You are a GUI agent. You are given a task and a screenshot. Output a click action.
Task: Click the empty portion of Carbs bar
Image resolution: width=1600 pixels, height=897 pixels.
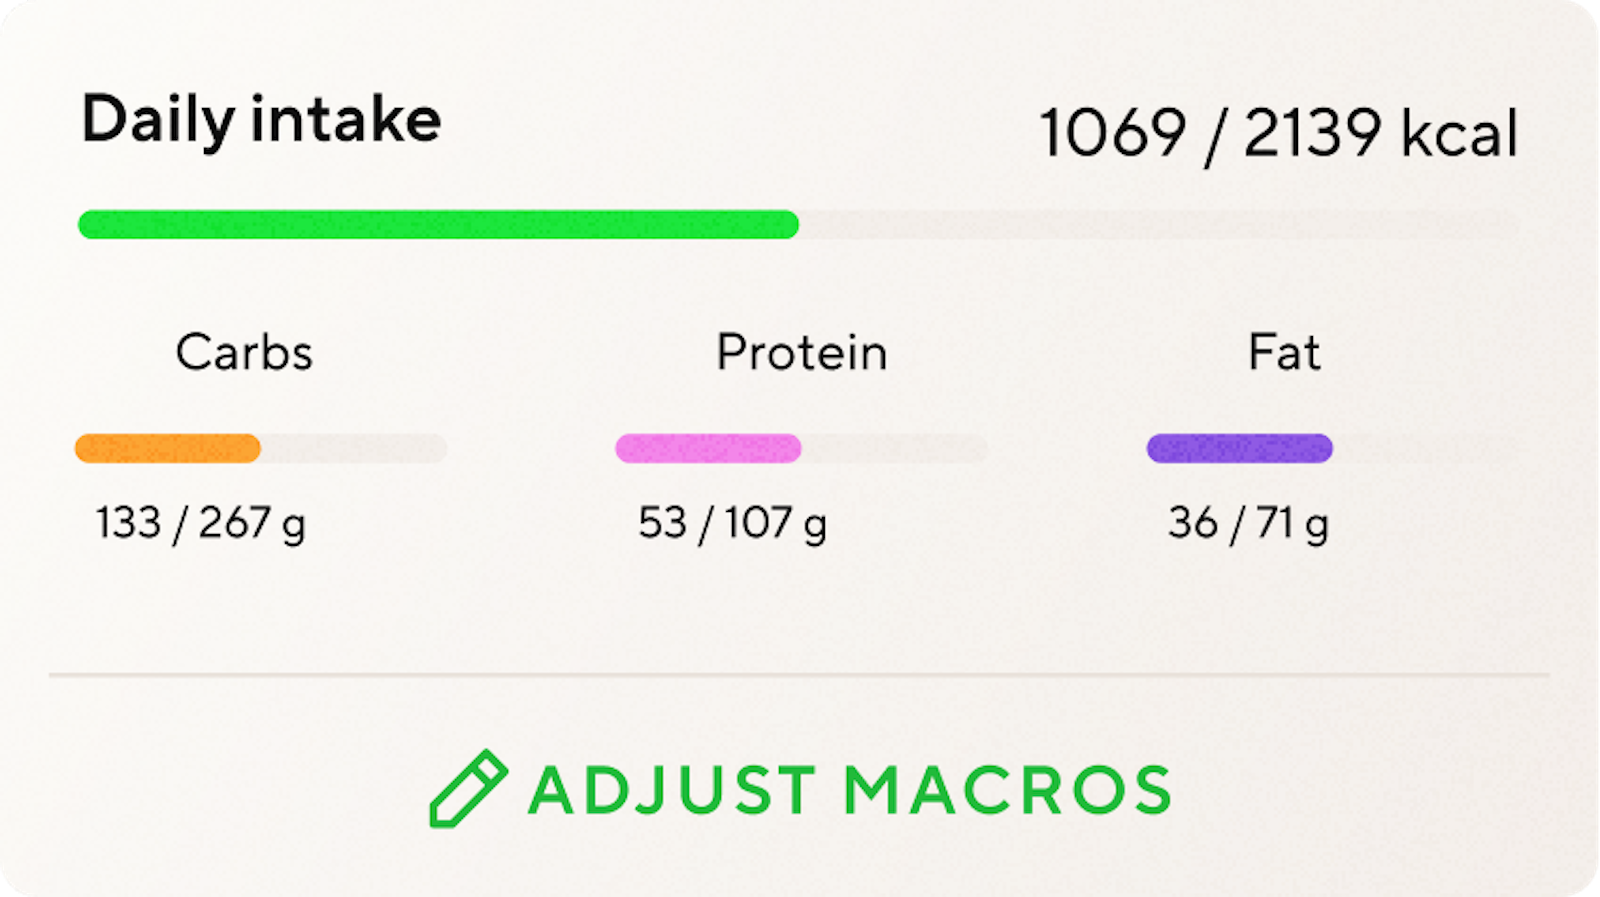click(x=353, y=448)
